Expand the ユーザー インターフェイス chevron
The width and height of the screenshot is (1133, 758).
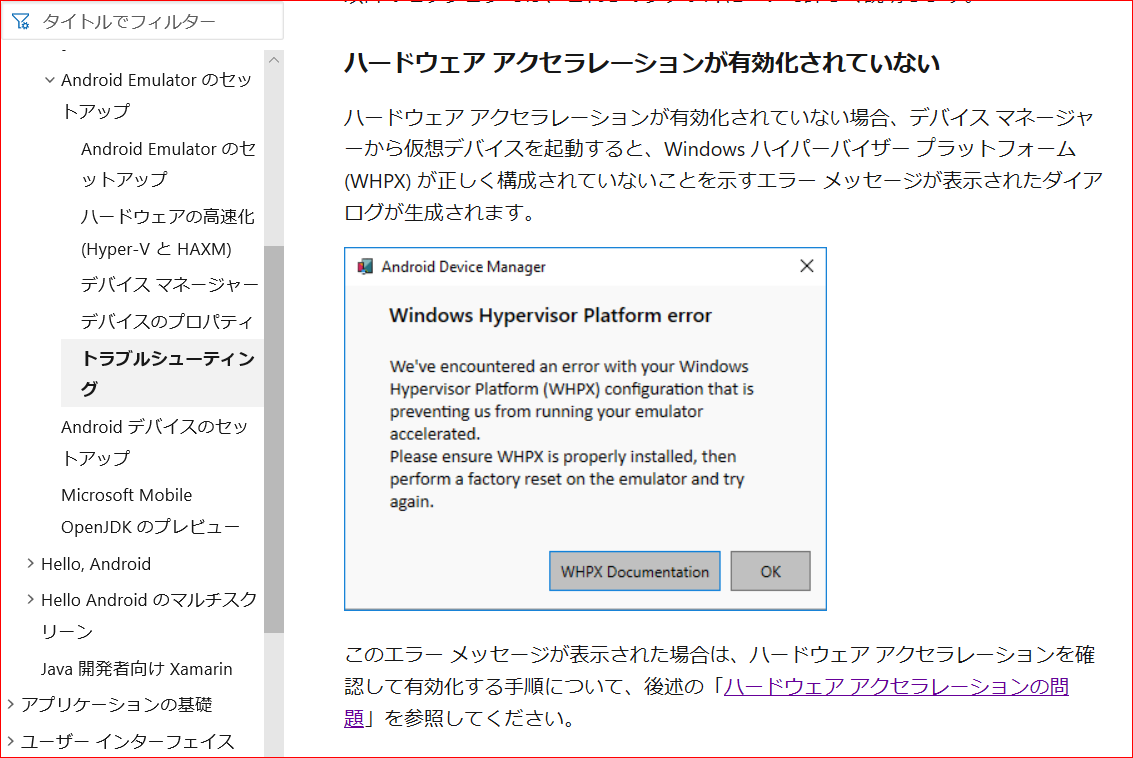[x=10, y=741]
